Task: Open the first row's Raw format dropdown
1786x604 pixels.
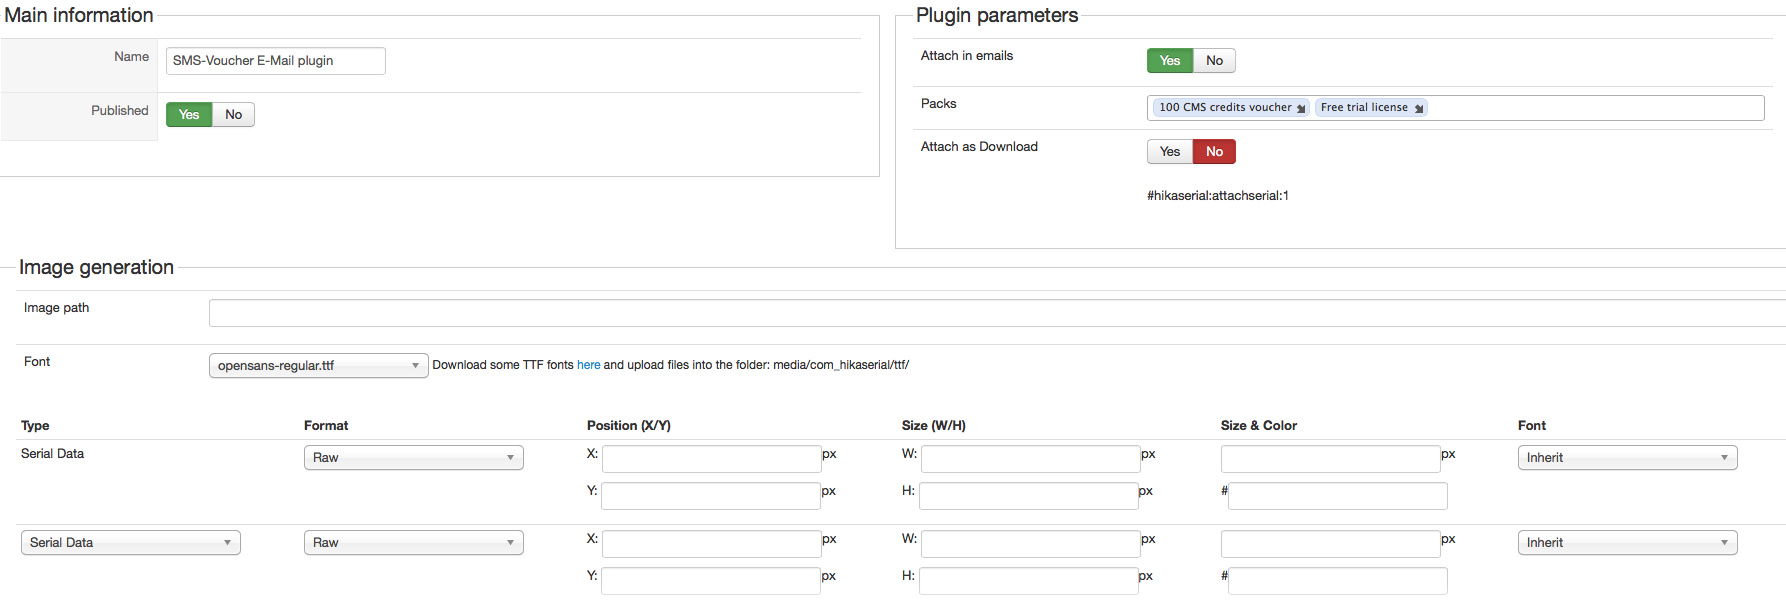Action: click(x=413, y=458)
